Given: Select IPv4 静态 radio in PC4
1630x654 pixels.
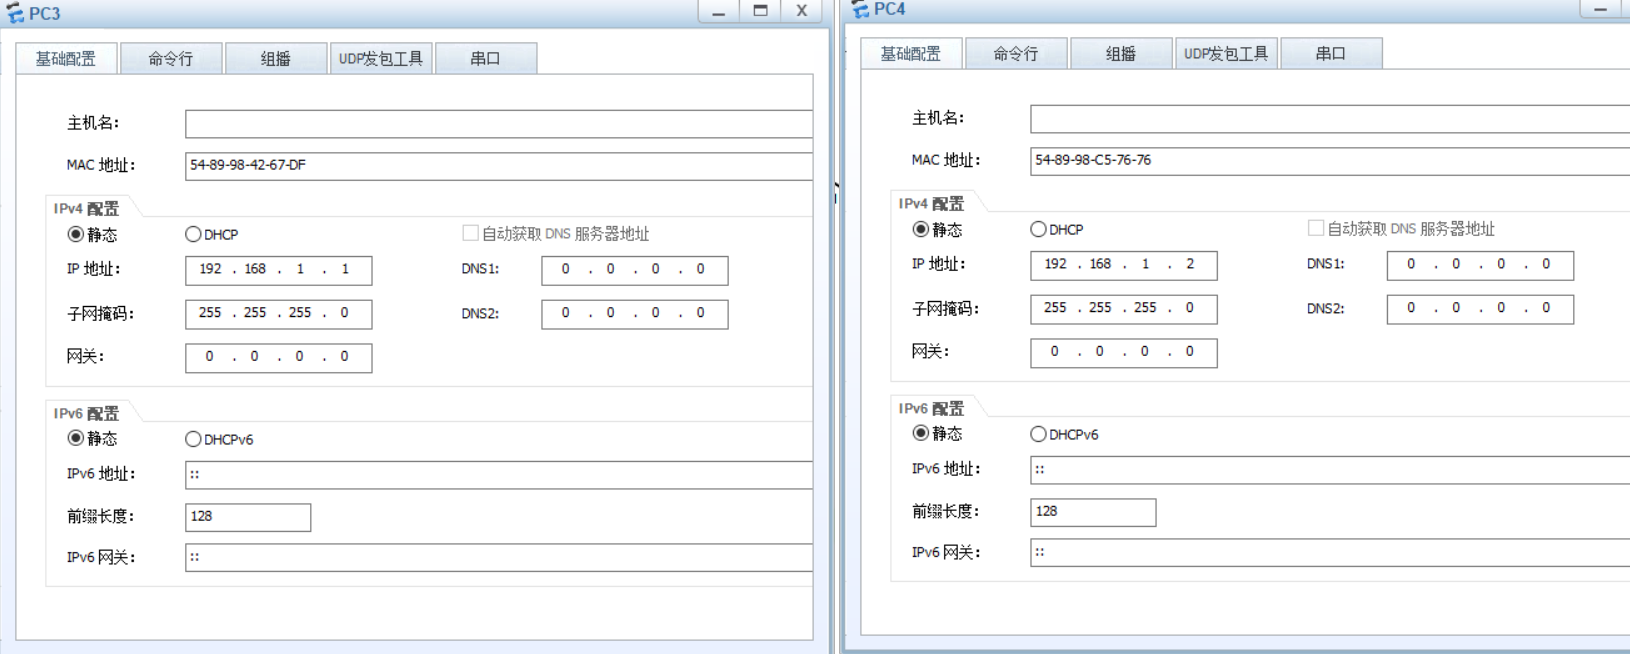Looking at the screenshot, I should (920, 229).
